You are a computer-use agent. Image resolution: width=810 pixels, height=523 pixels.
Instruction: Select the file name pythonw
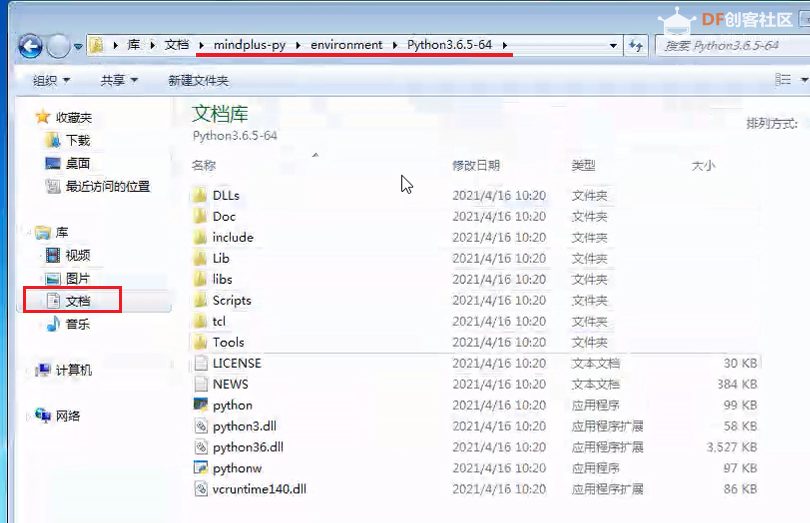tap(237, 468)
